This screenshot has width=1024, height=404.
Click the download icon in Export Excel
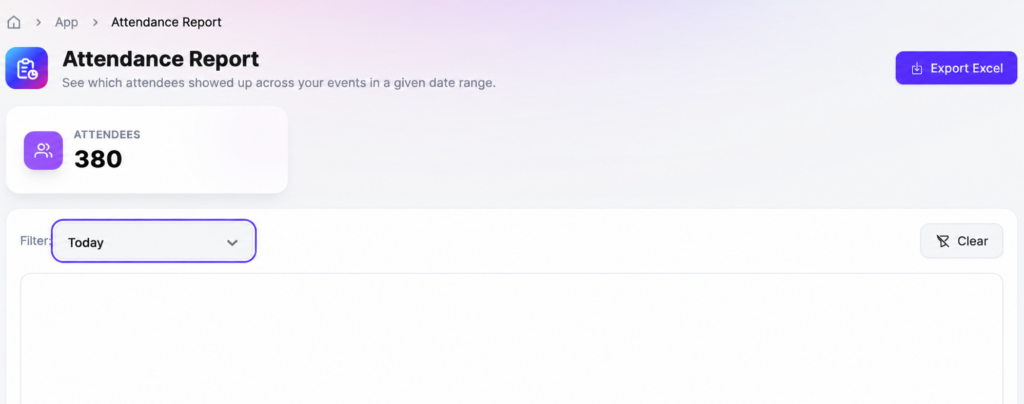coord(917,68)
